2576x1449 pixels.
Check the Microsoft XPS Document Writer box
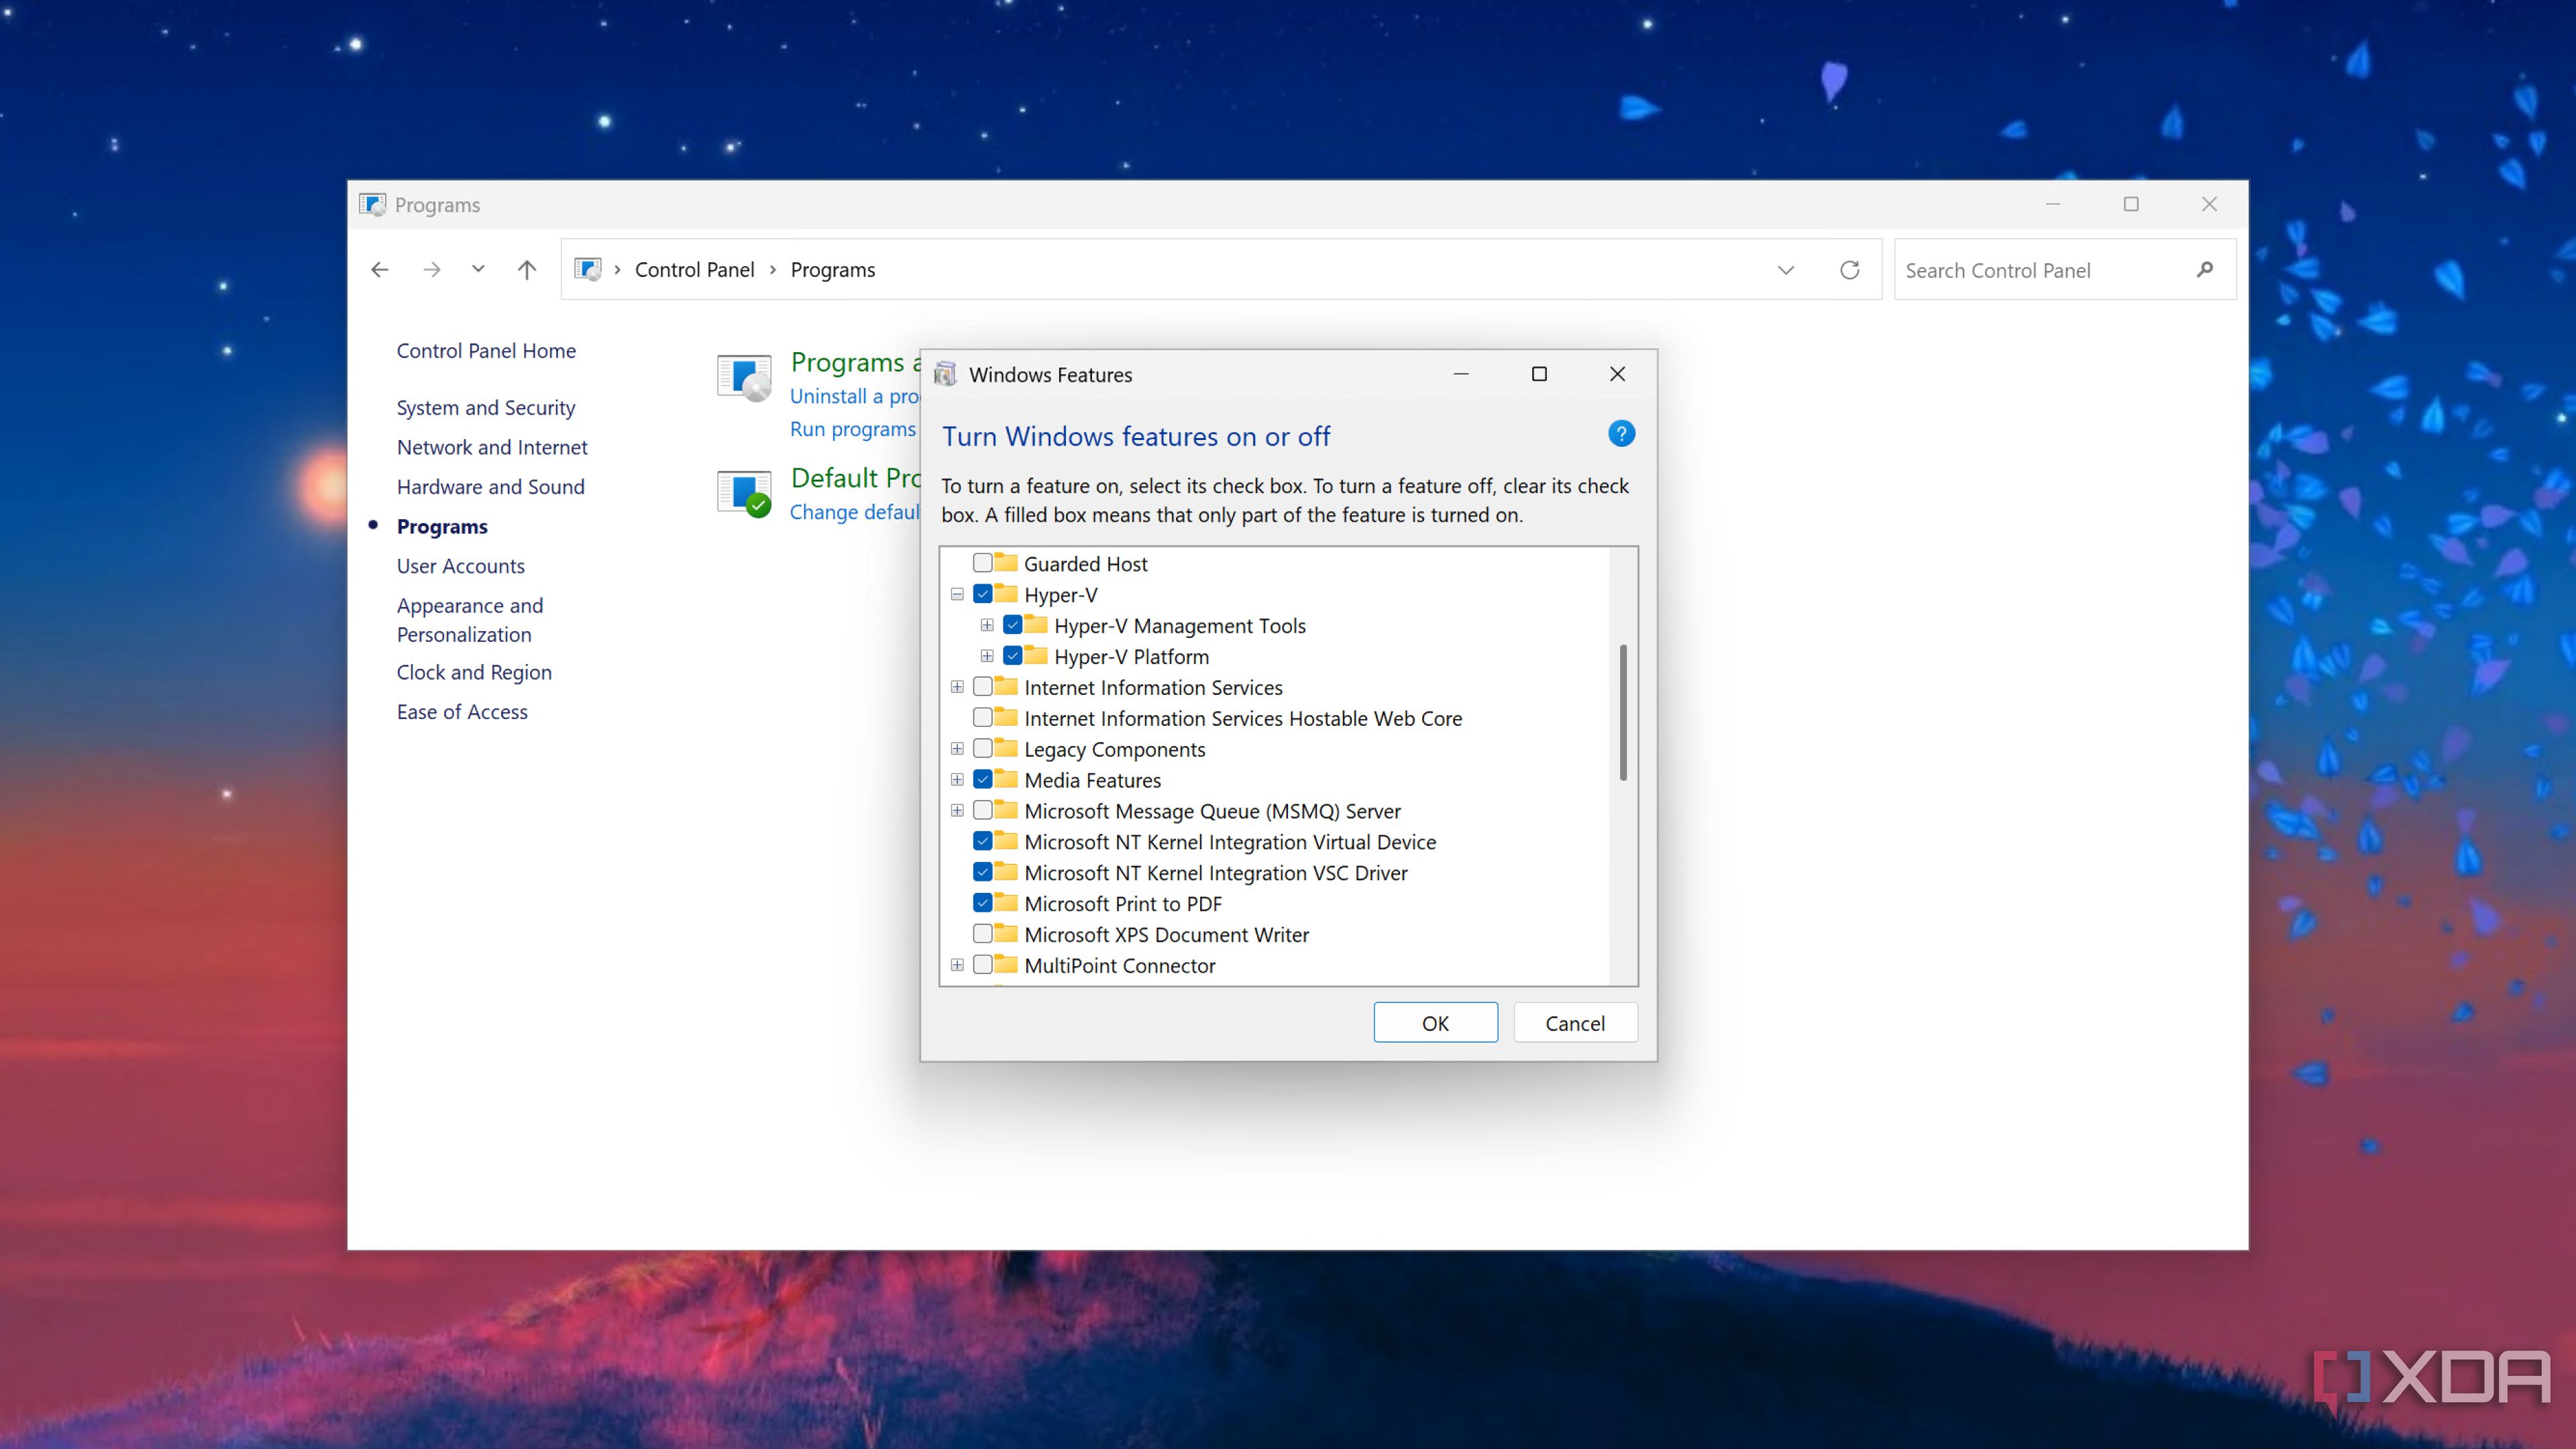click(x=983, y=934)
